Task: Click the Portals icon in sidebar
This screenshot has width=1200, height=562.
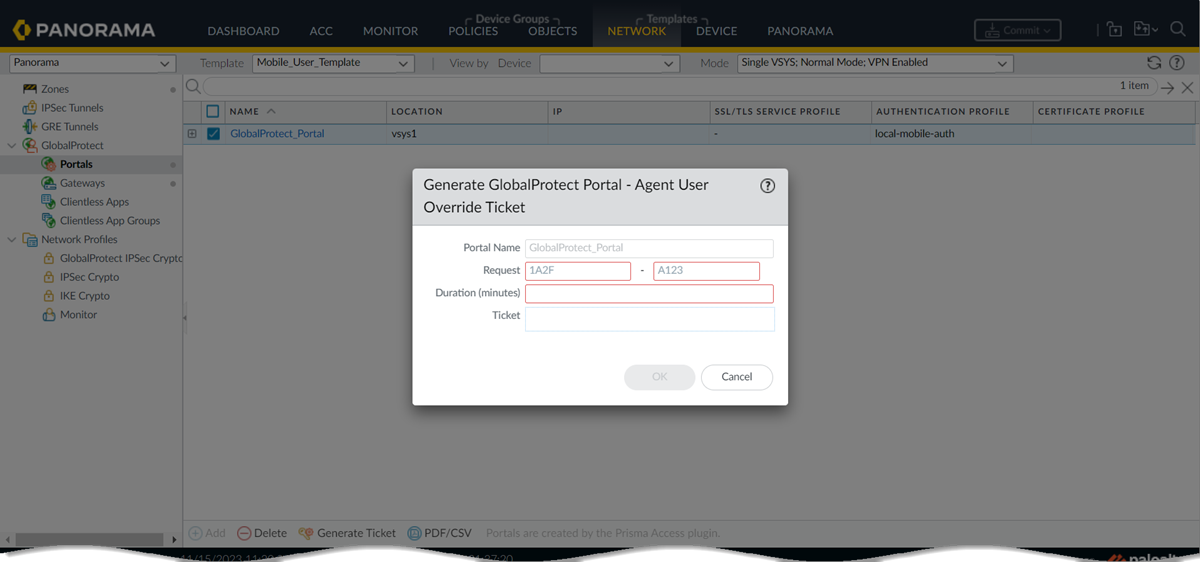Action: click(x=49, y=164)
